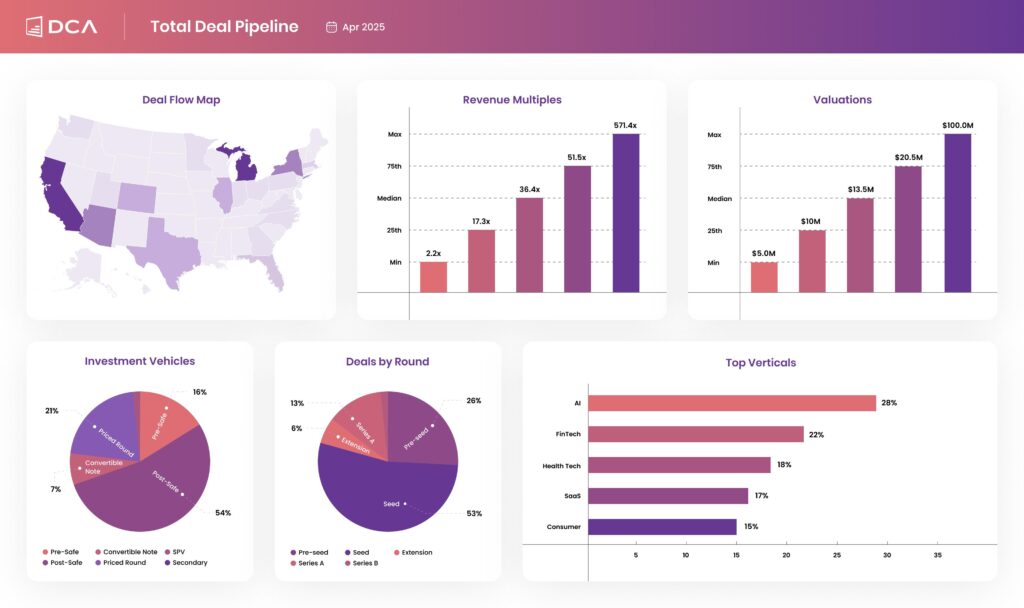
Task: Click the Secondary legend label
Action: [x=190, y=562]
